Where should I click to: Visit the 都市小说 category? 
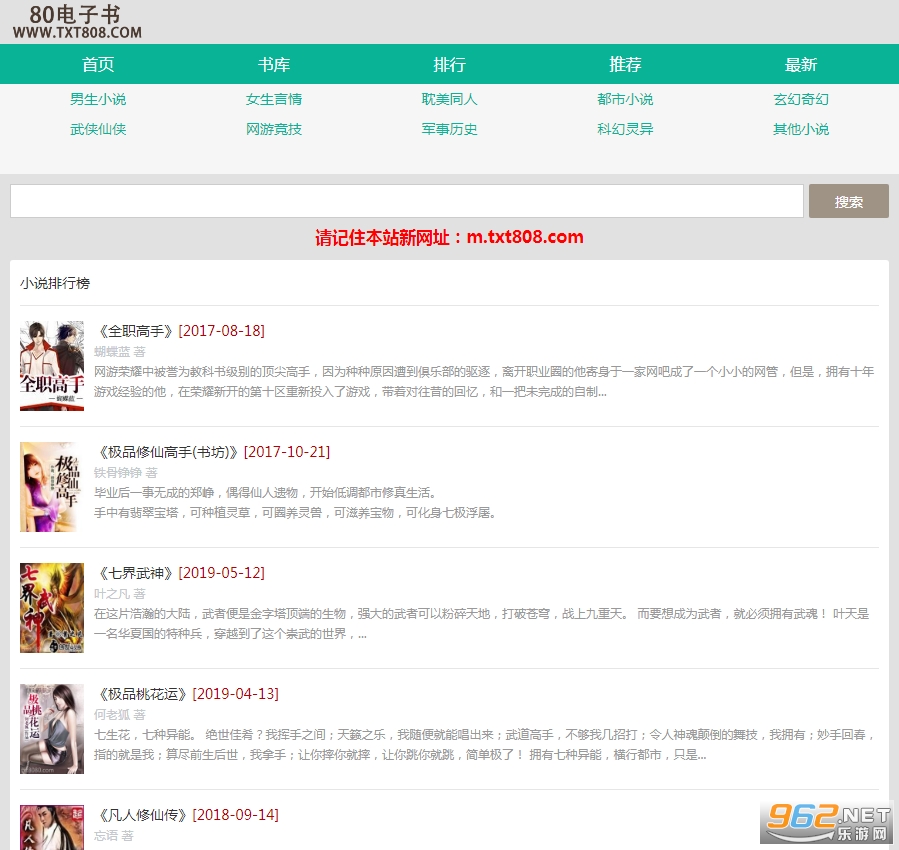[x=625, y=99]
